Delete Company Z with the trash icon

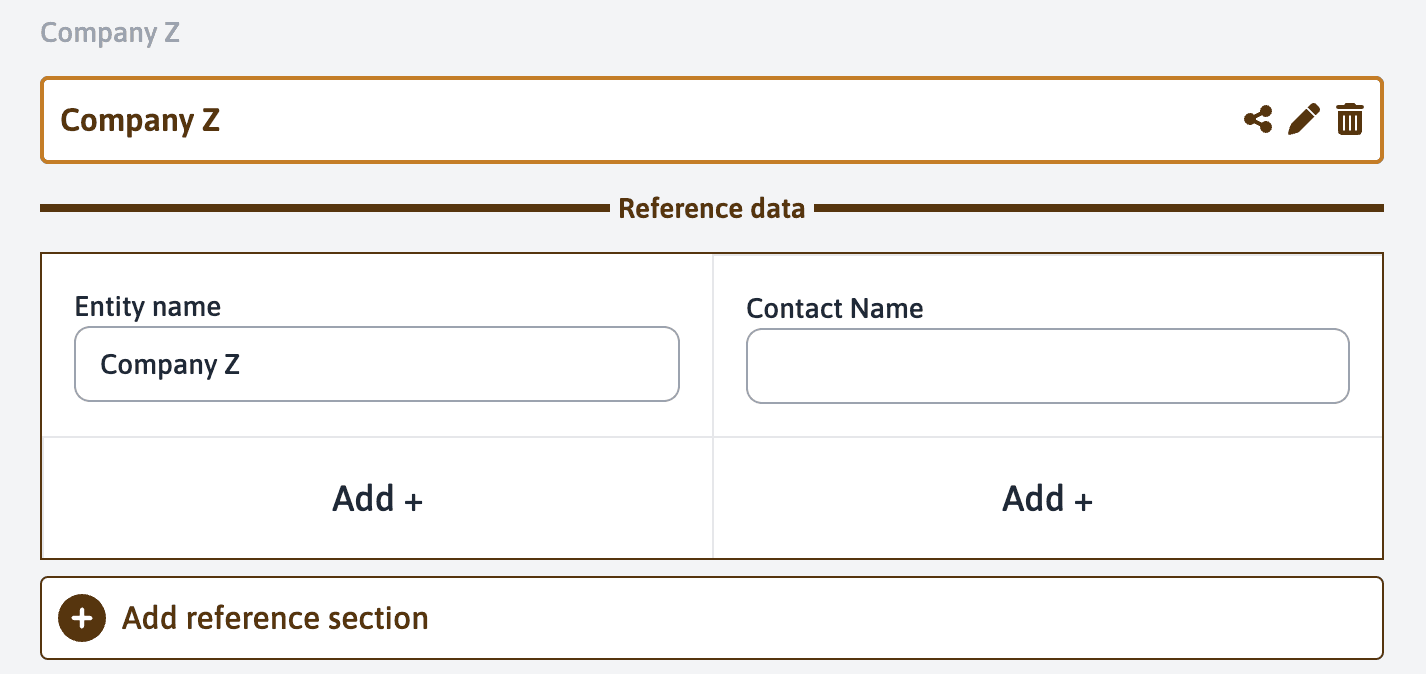[1350, 120]
